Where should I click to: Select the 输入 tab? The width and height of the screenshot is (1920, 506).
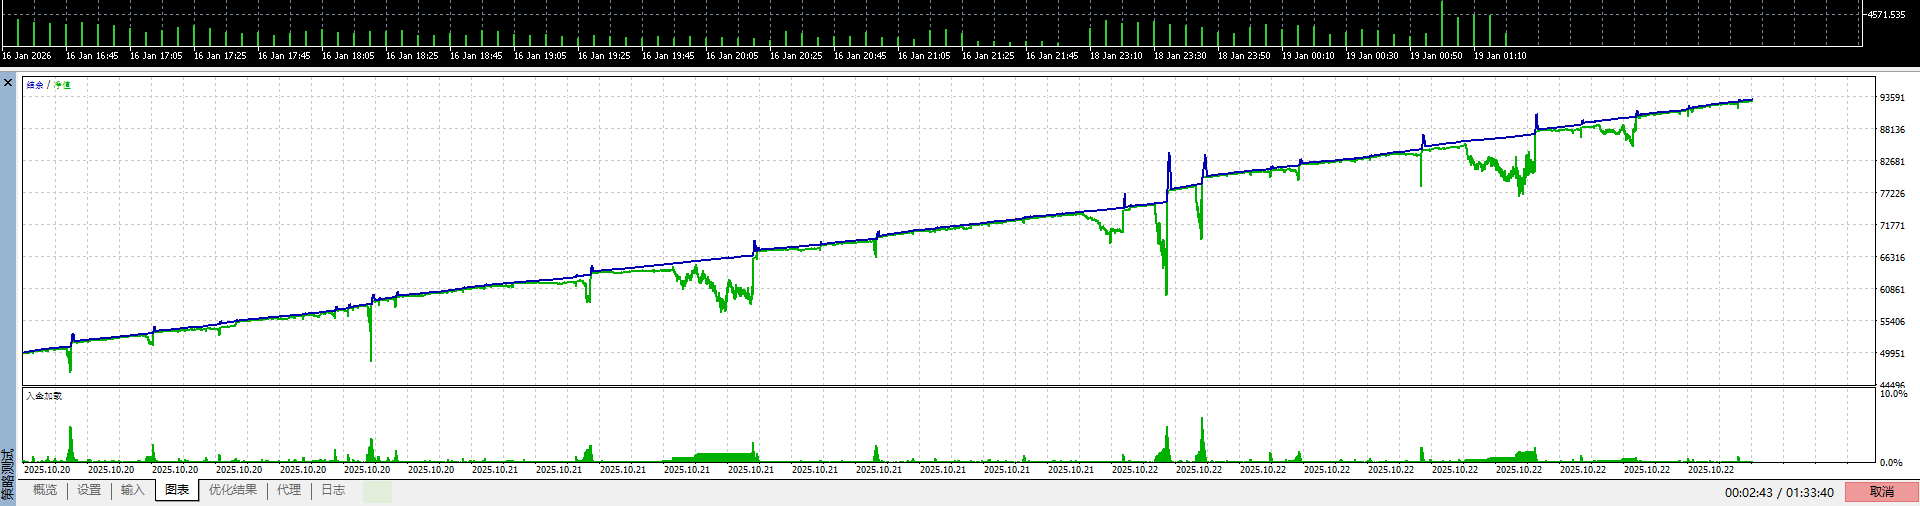[x=133, y=490]
